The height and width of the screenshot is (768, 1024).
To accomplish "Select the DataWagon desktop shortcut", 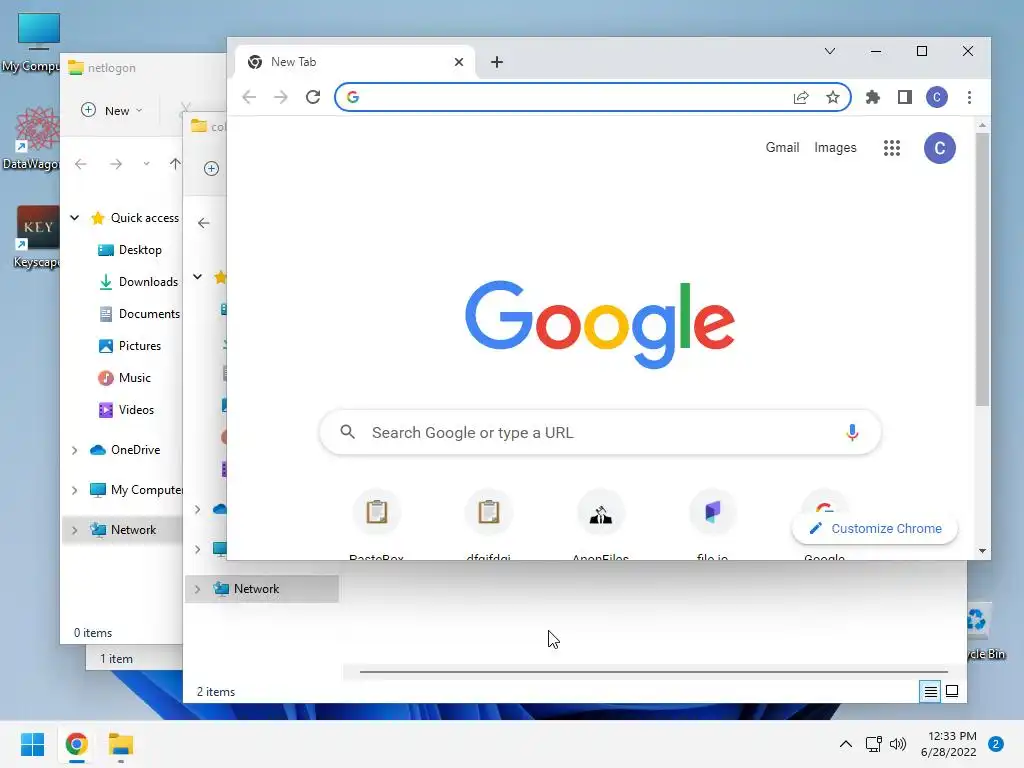I will point(33,138).
